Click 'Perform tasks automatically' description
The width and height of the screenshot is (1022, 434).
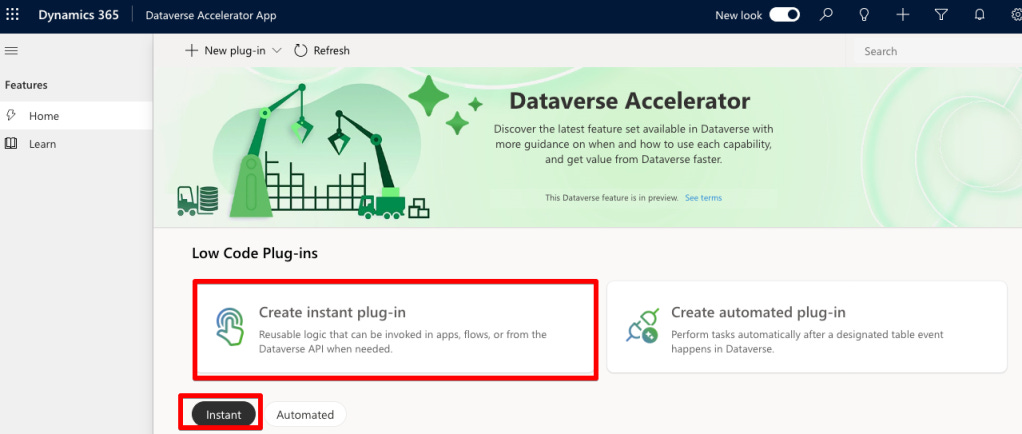(x=808, y=342)
